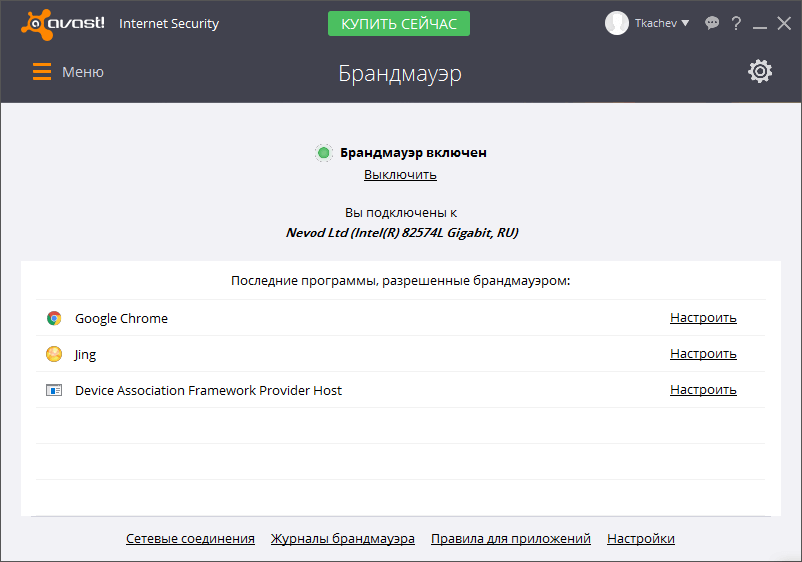Click the Google Chrome icon
The height and width of the screenshot is (562, 802).
[x=54, y=318]
